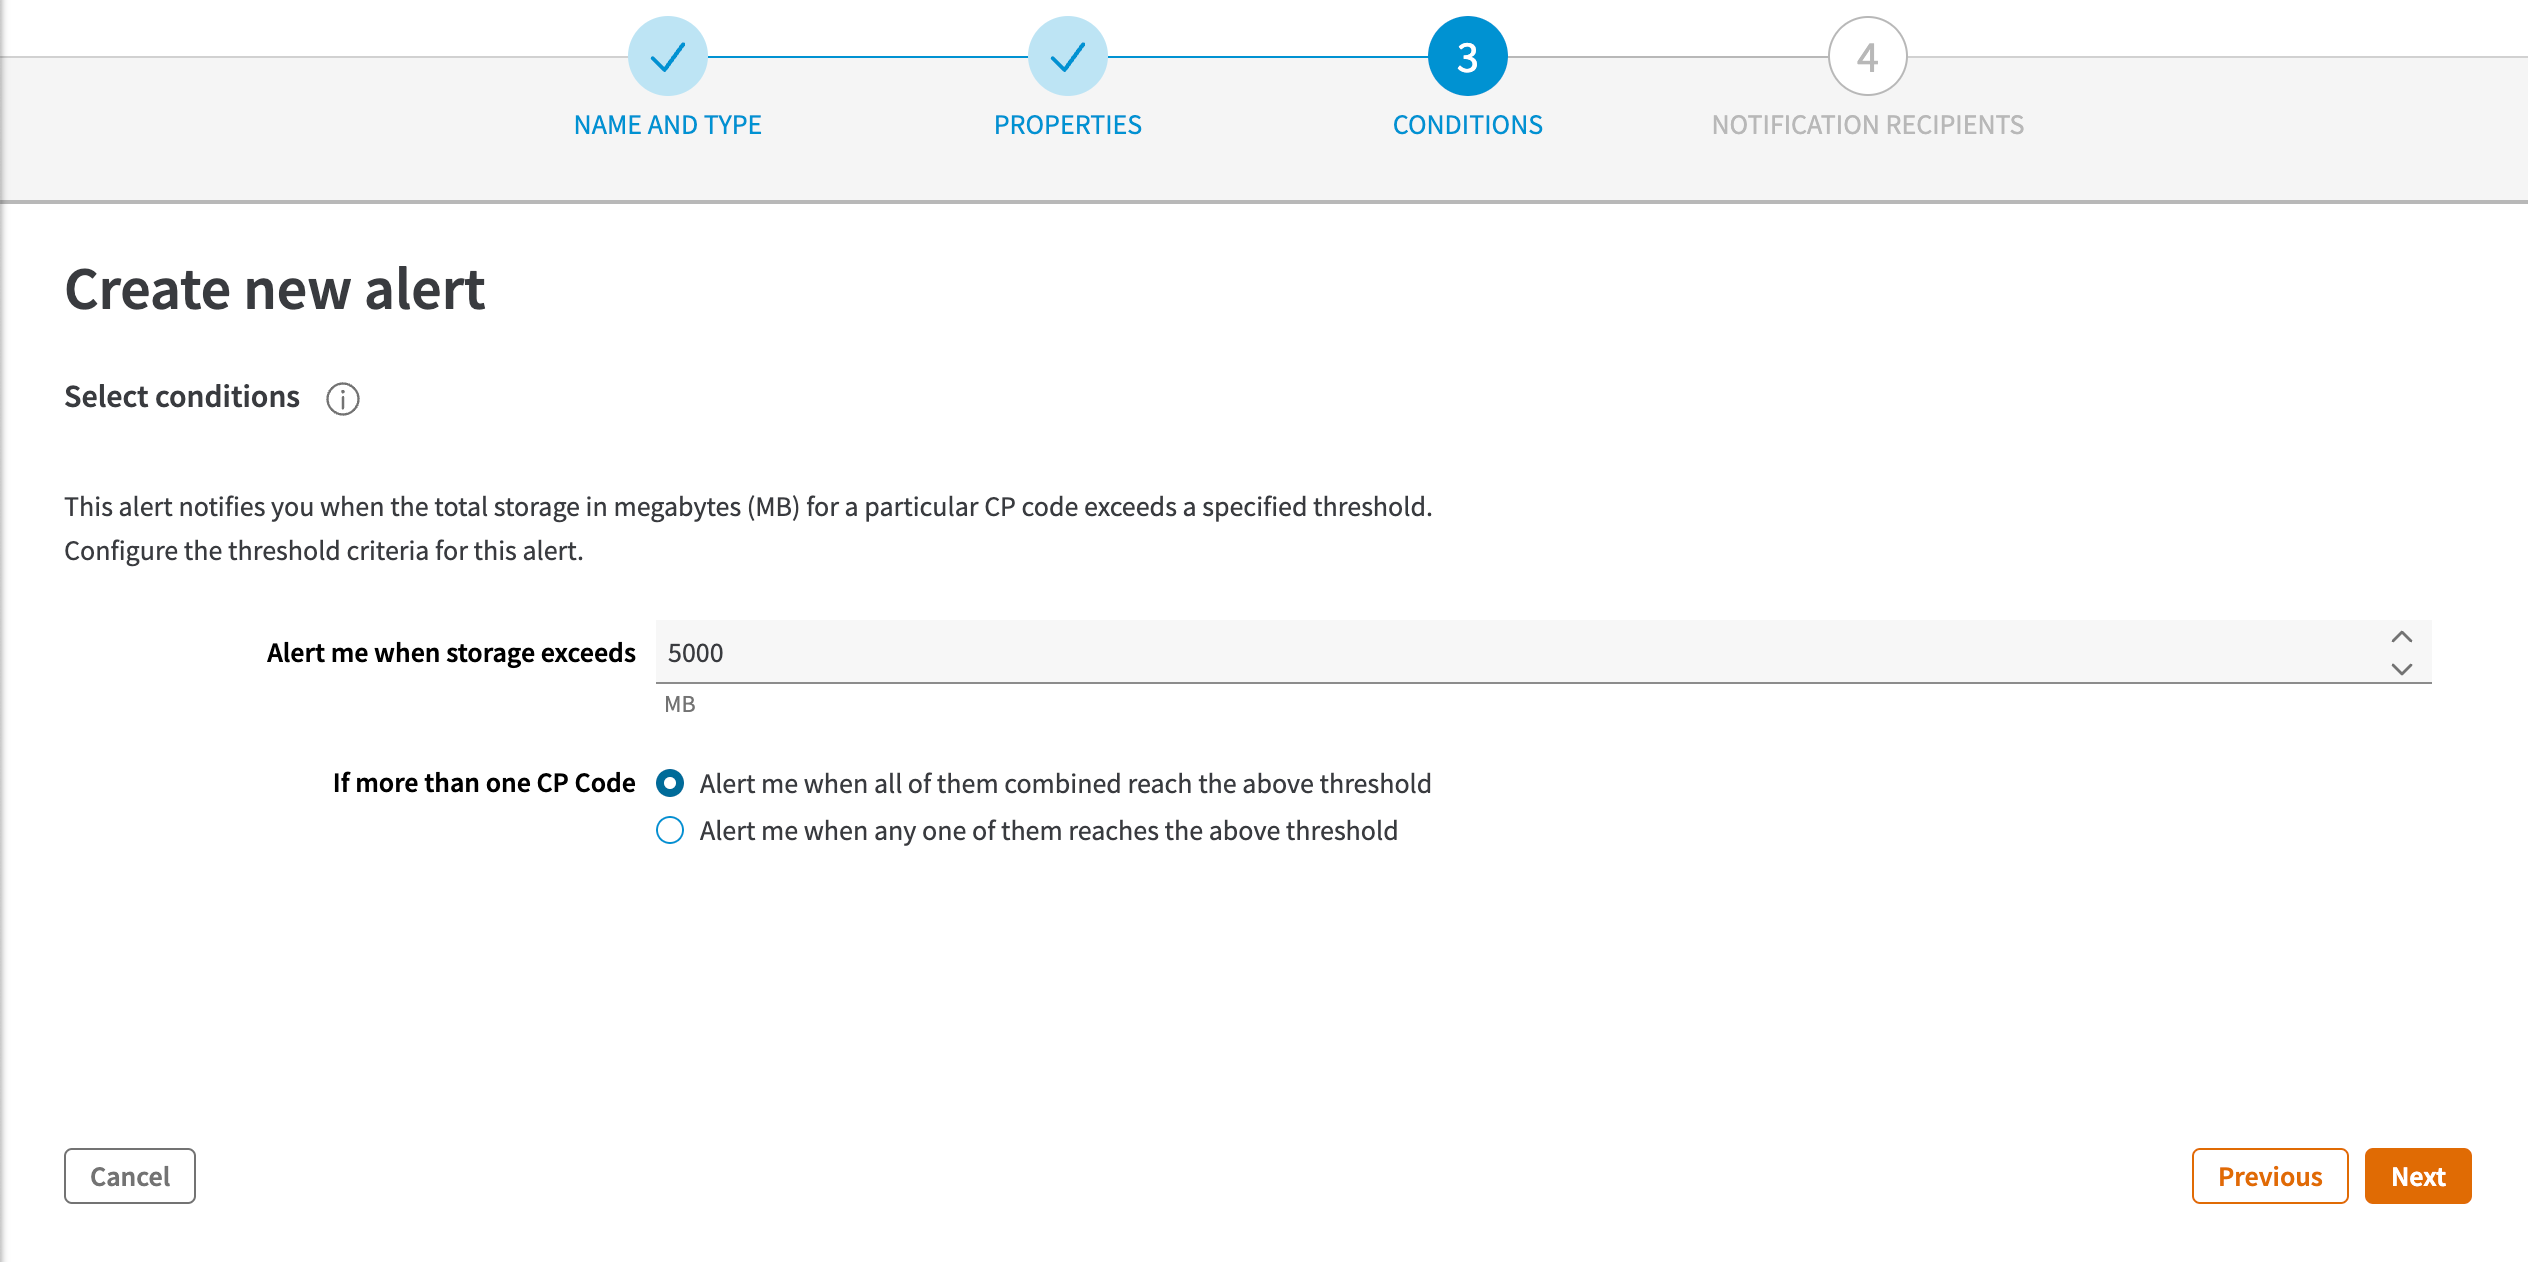2528x1262 pixels.
Task: Decrease storage threshold with down arrow
Action: [x=2401, y=669]
